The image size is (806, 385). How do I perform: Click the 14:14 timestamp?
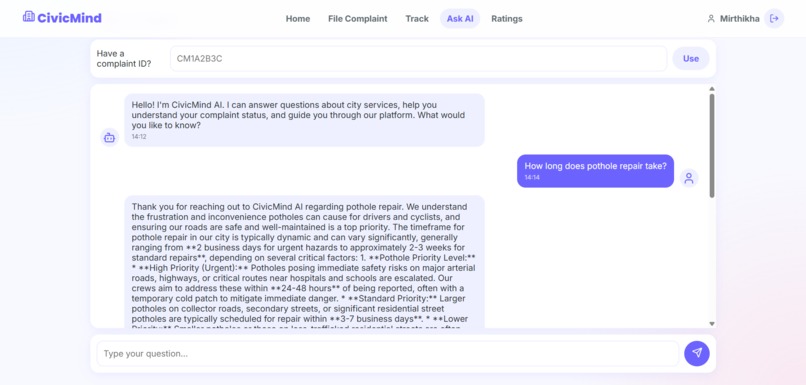[532, 177]
